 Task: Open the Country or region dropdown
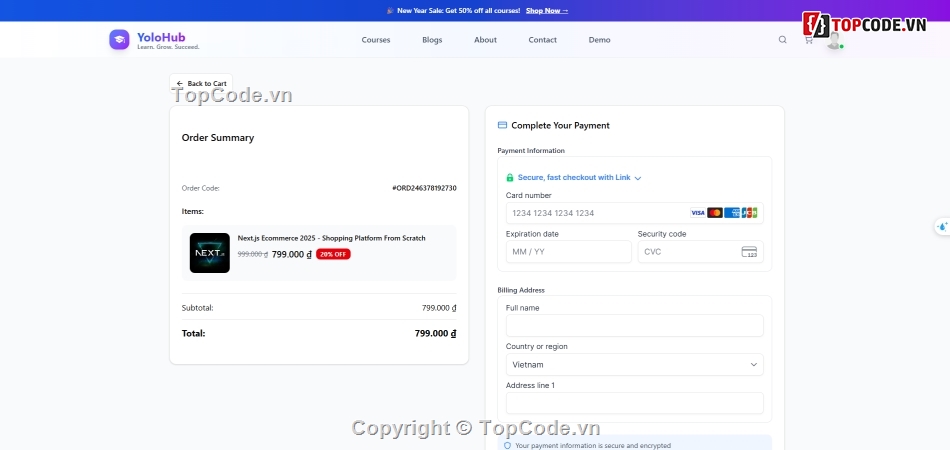click(x=634, y=365)
